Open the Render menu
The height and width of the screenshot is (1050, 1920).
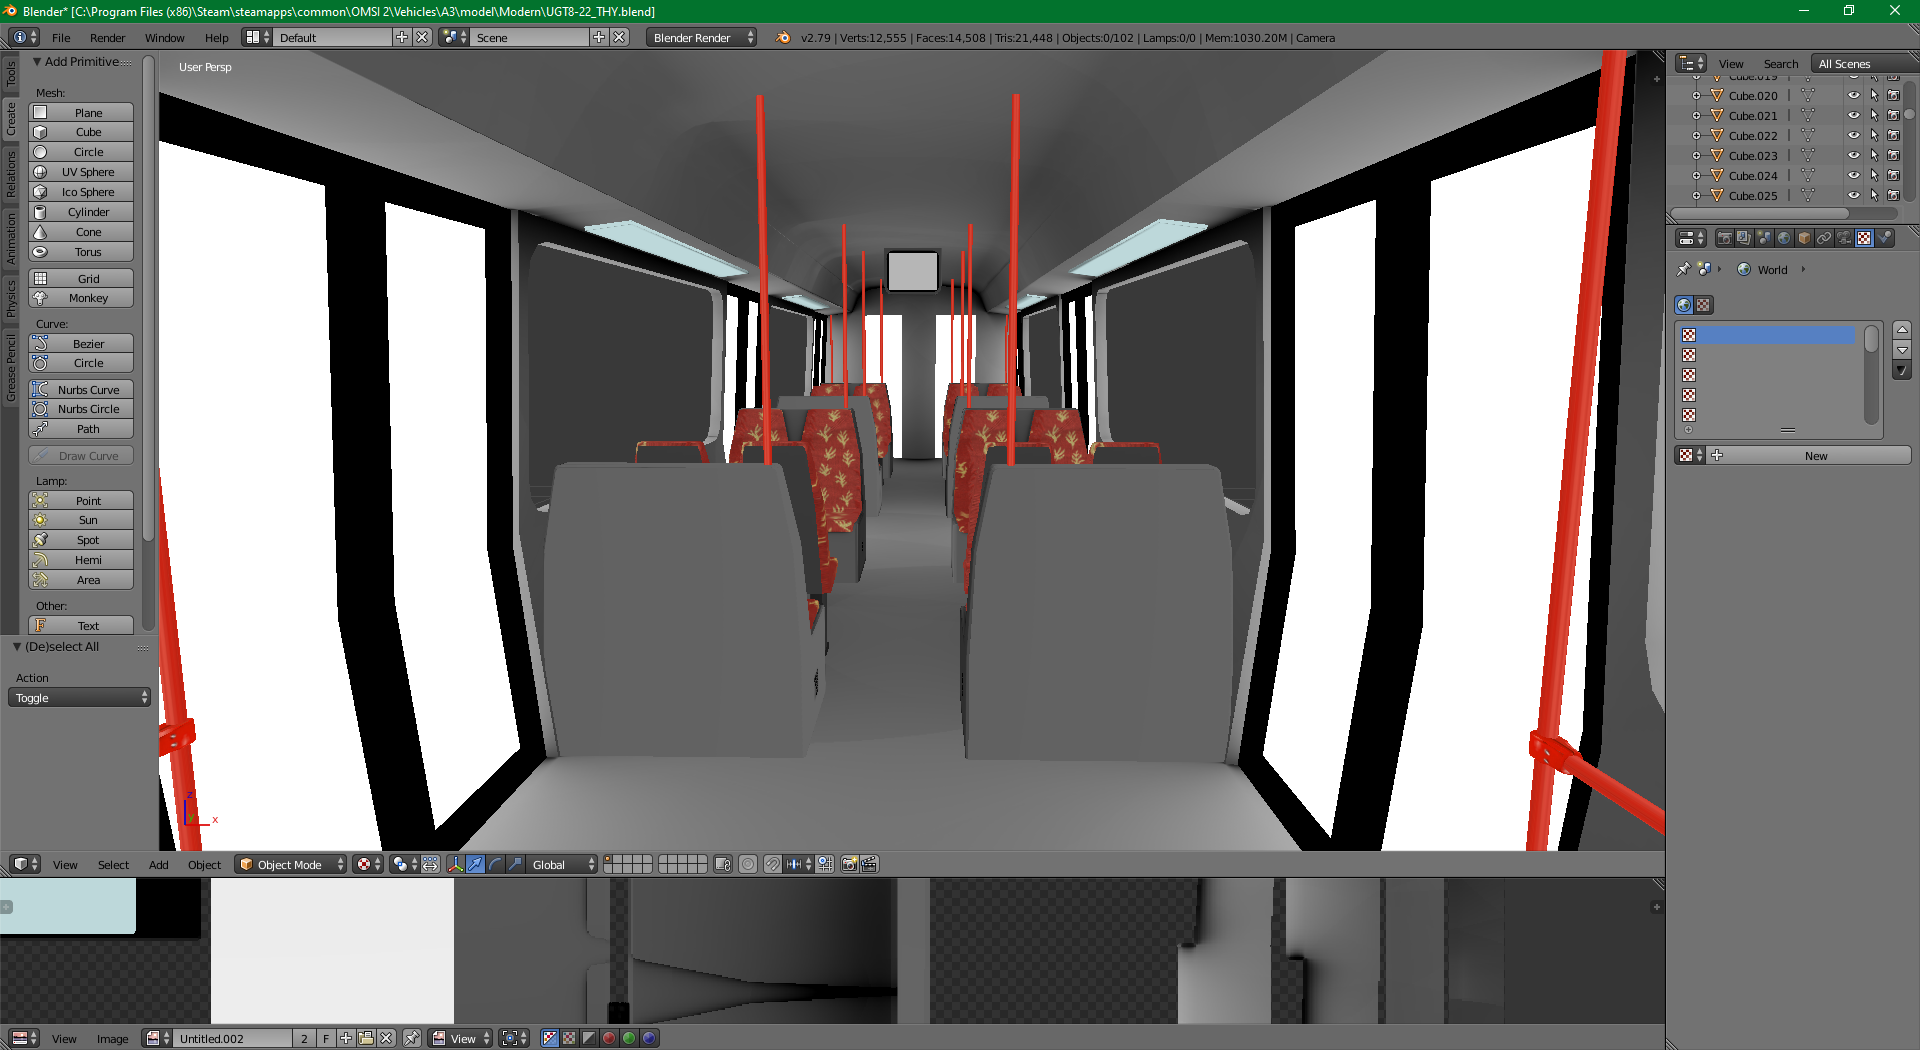107,38
